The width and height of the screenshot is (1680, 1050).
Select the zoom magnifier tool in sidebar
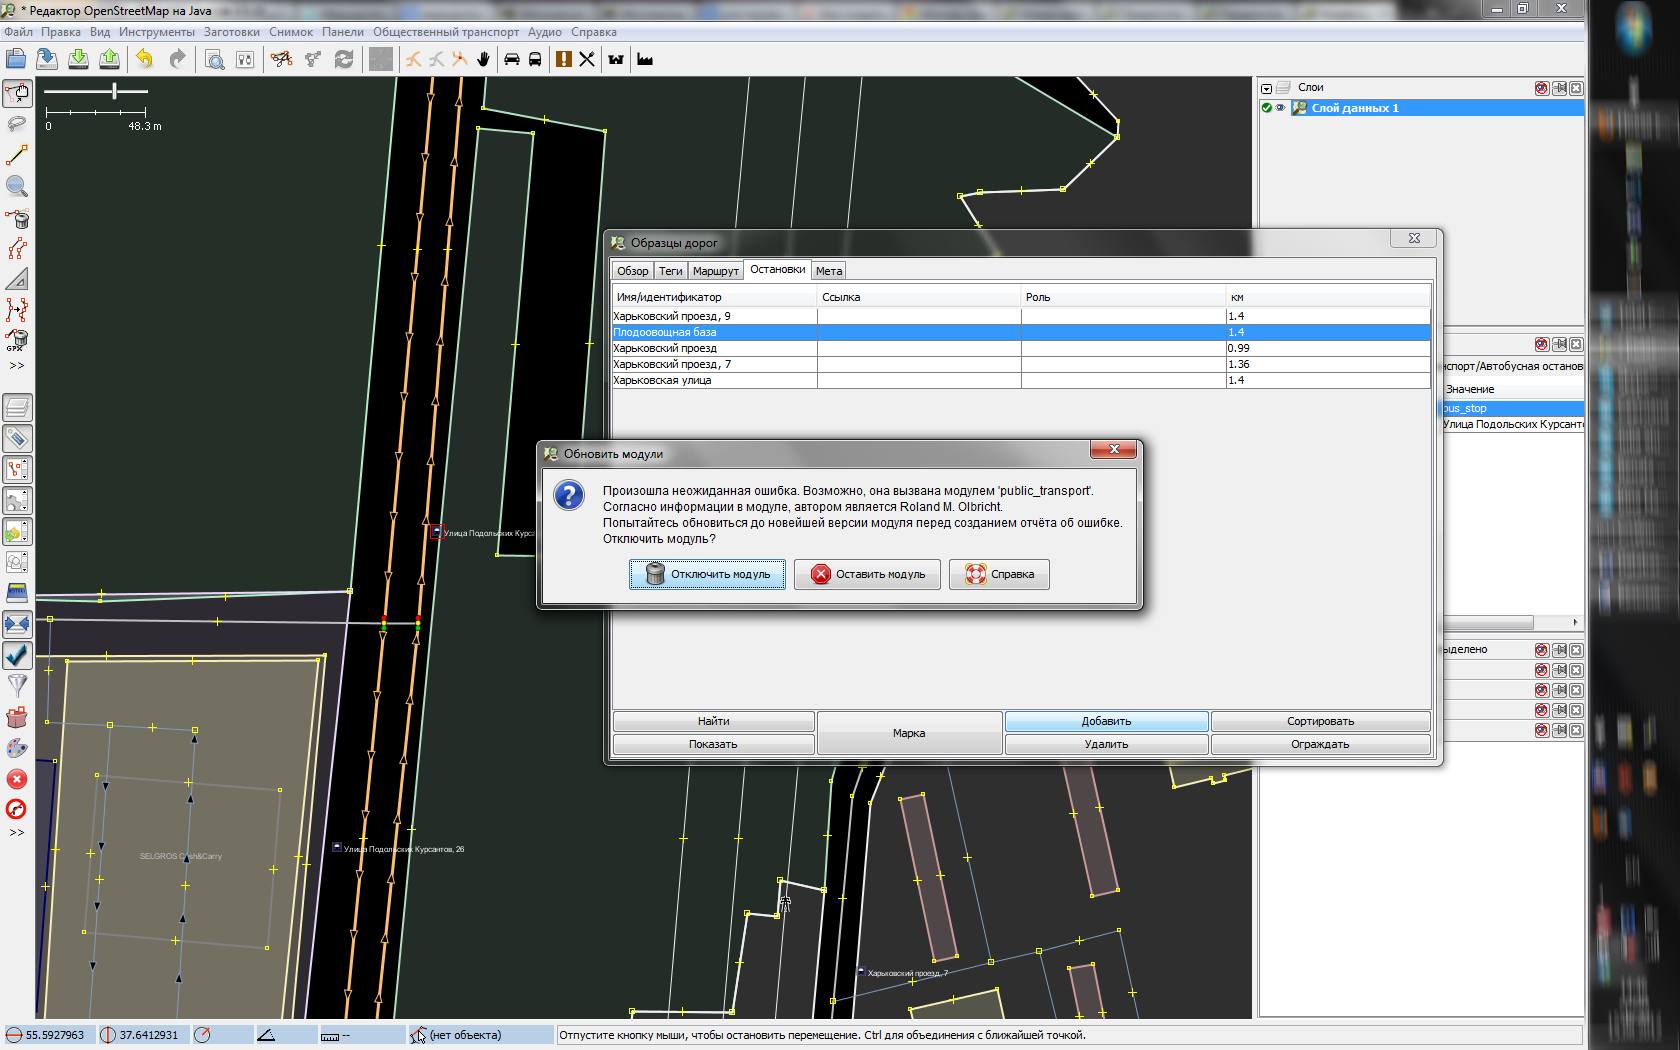pos(17,187)
